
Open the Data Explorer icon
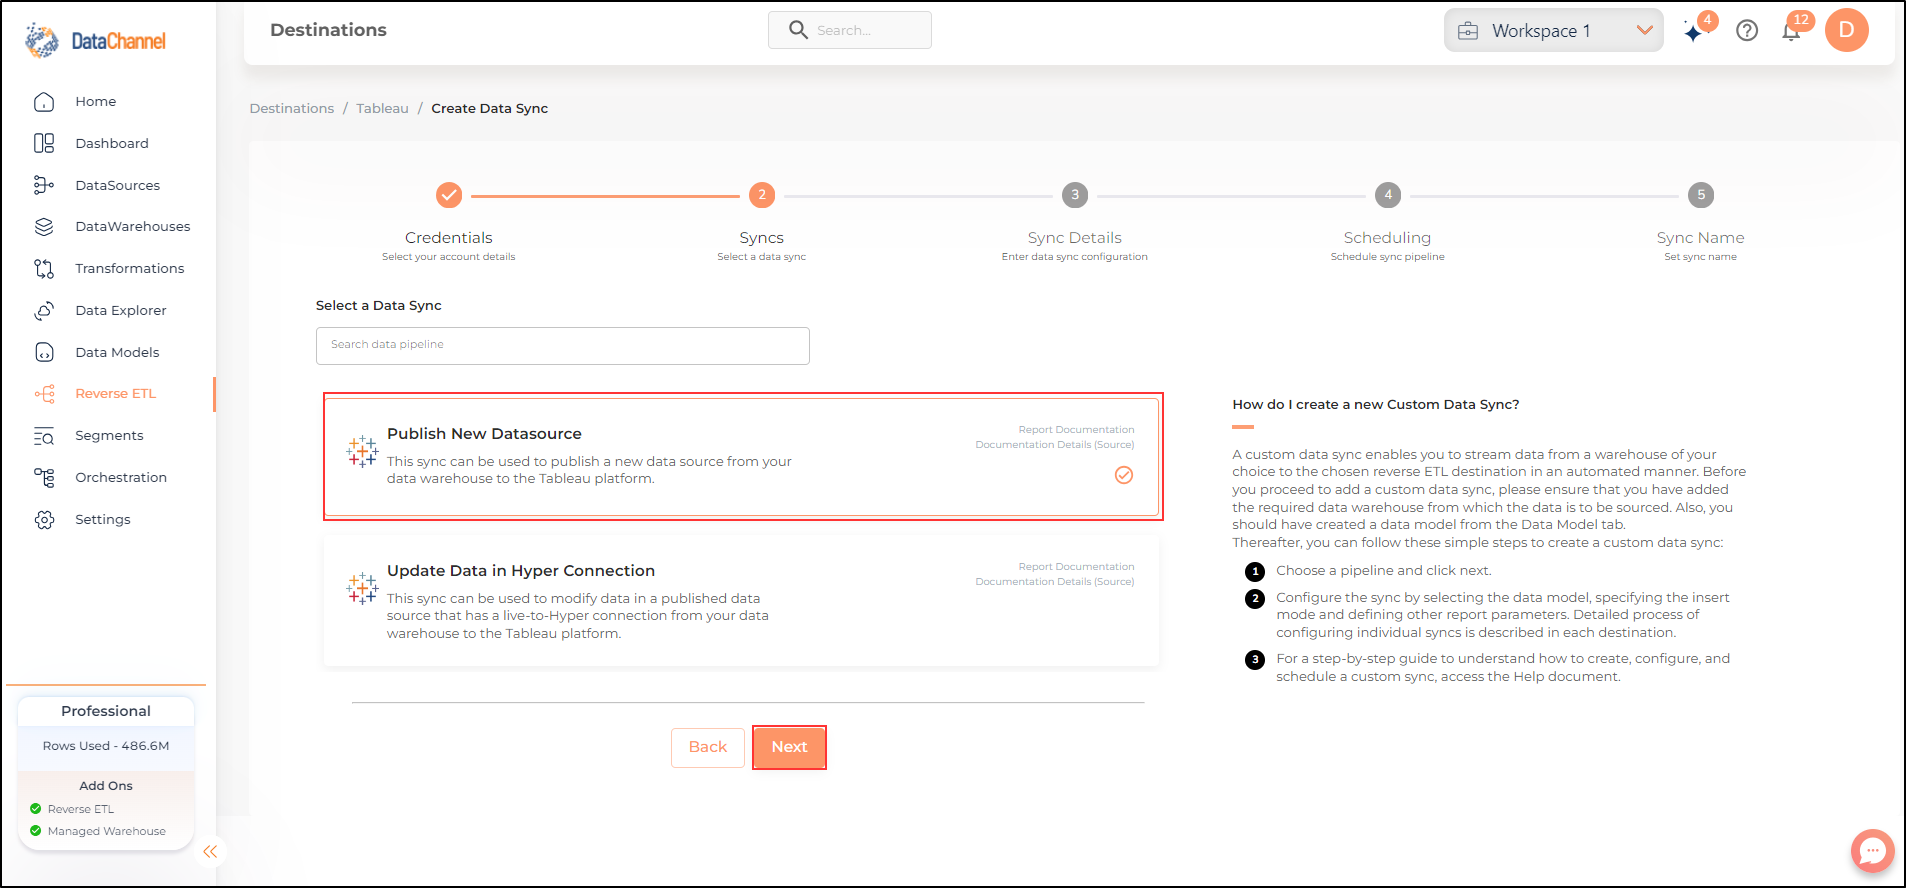coord(44,311)
